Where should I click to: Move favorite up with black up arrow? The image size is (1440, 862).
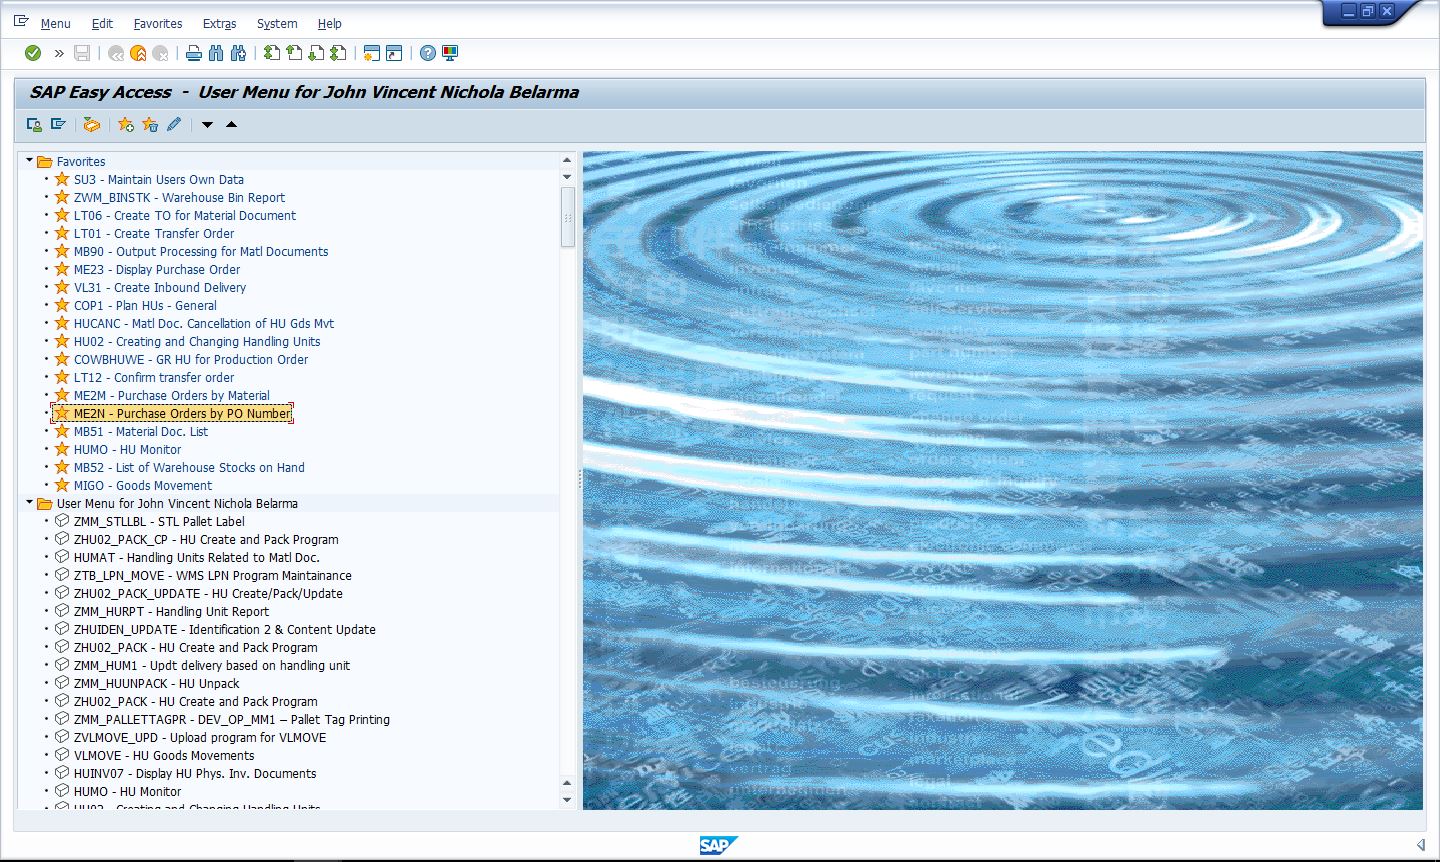tap(232, 125)
